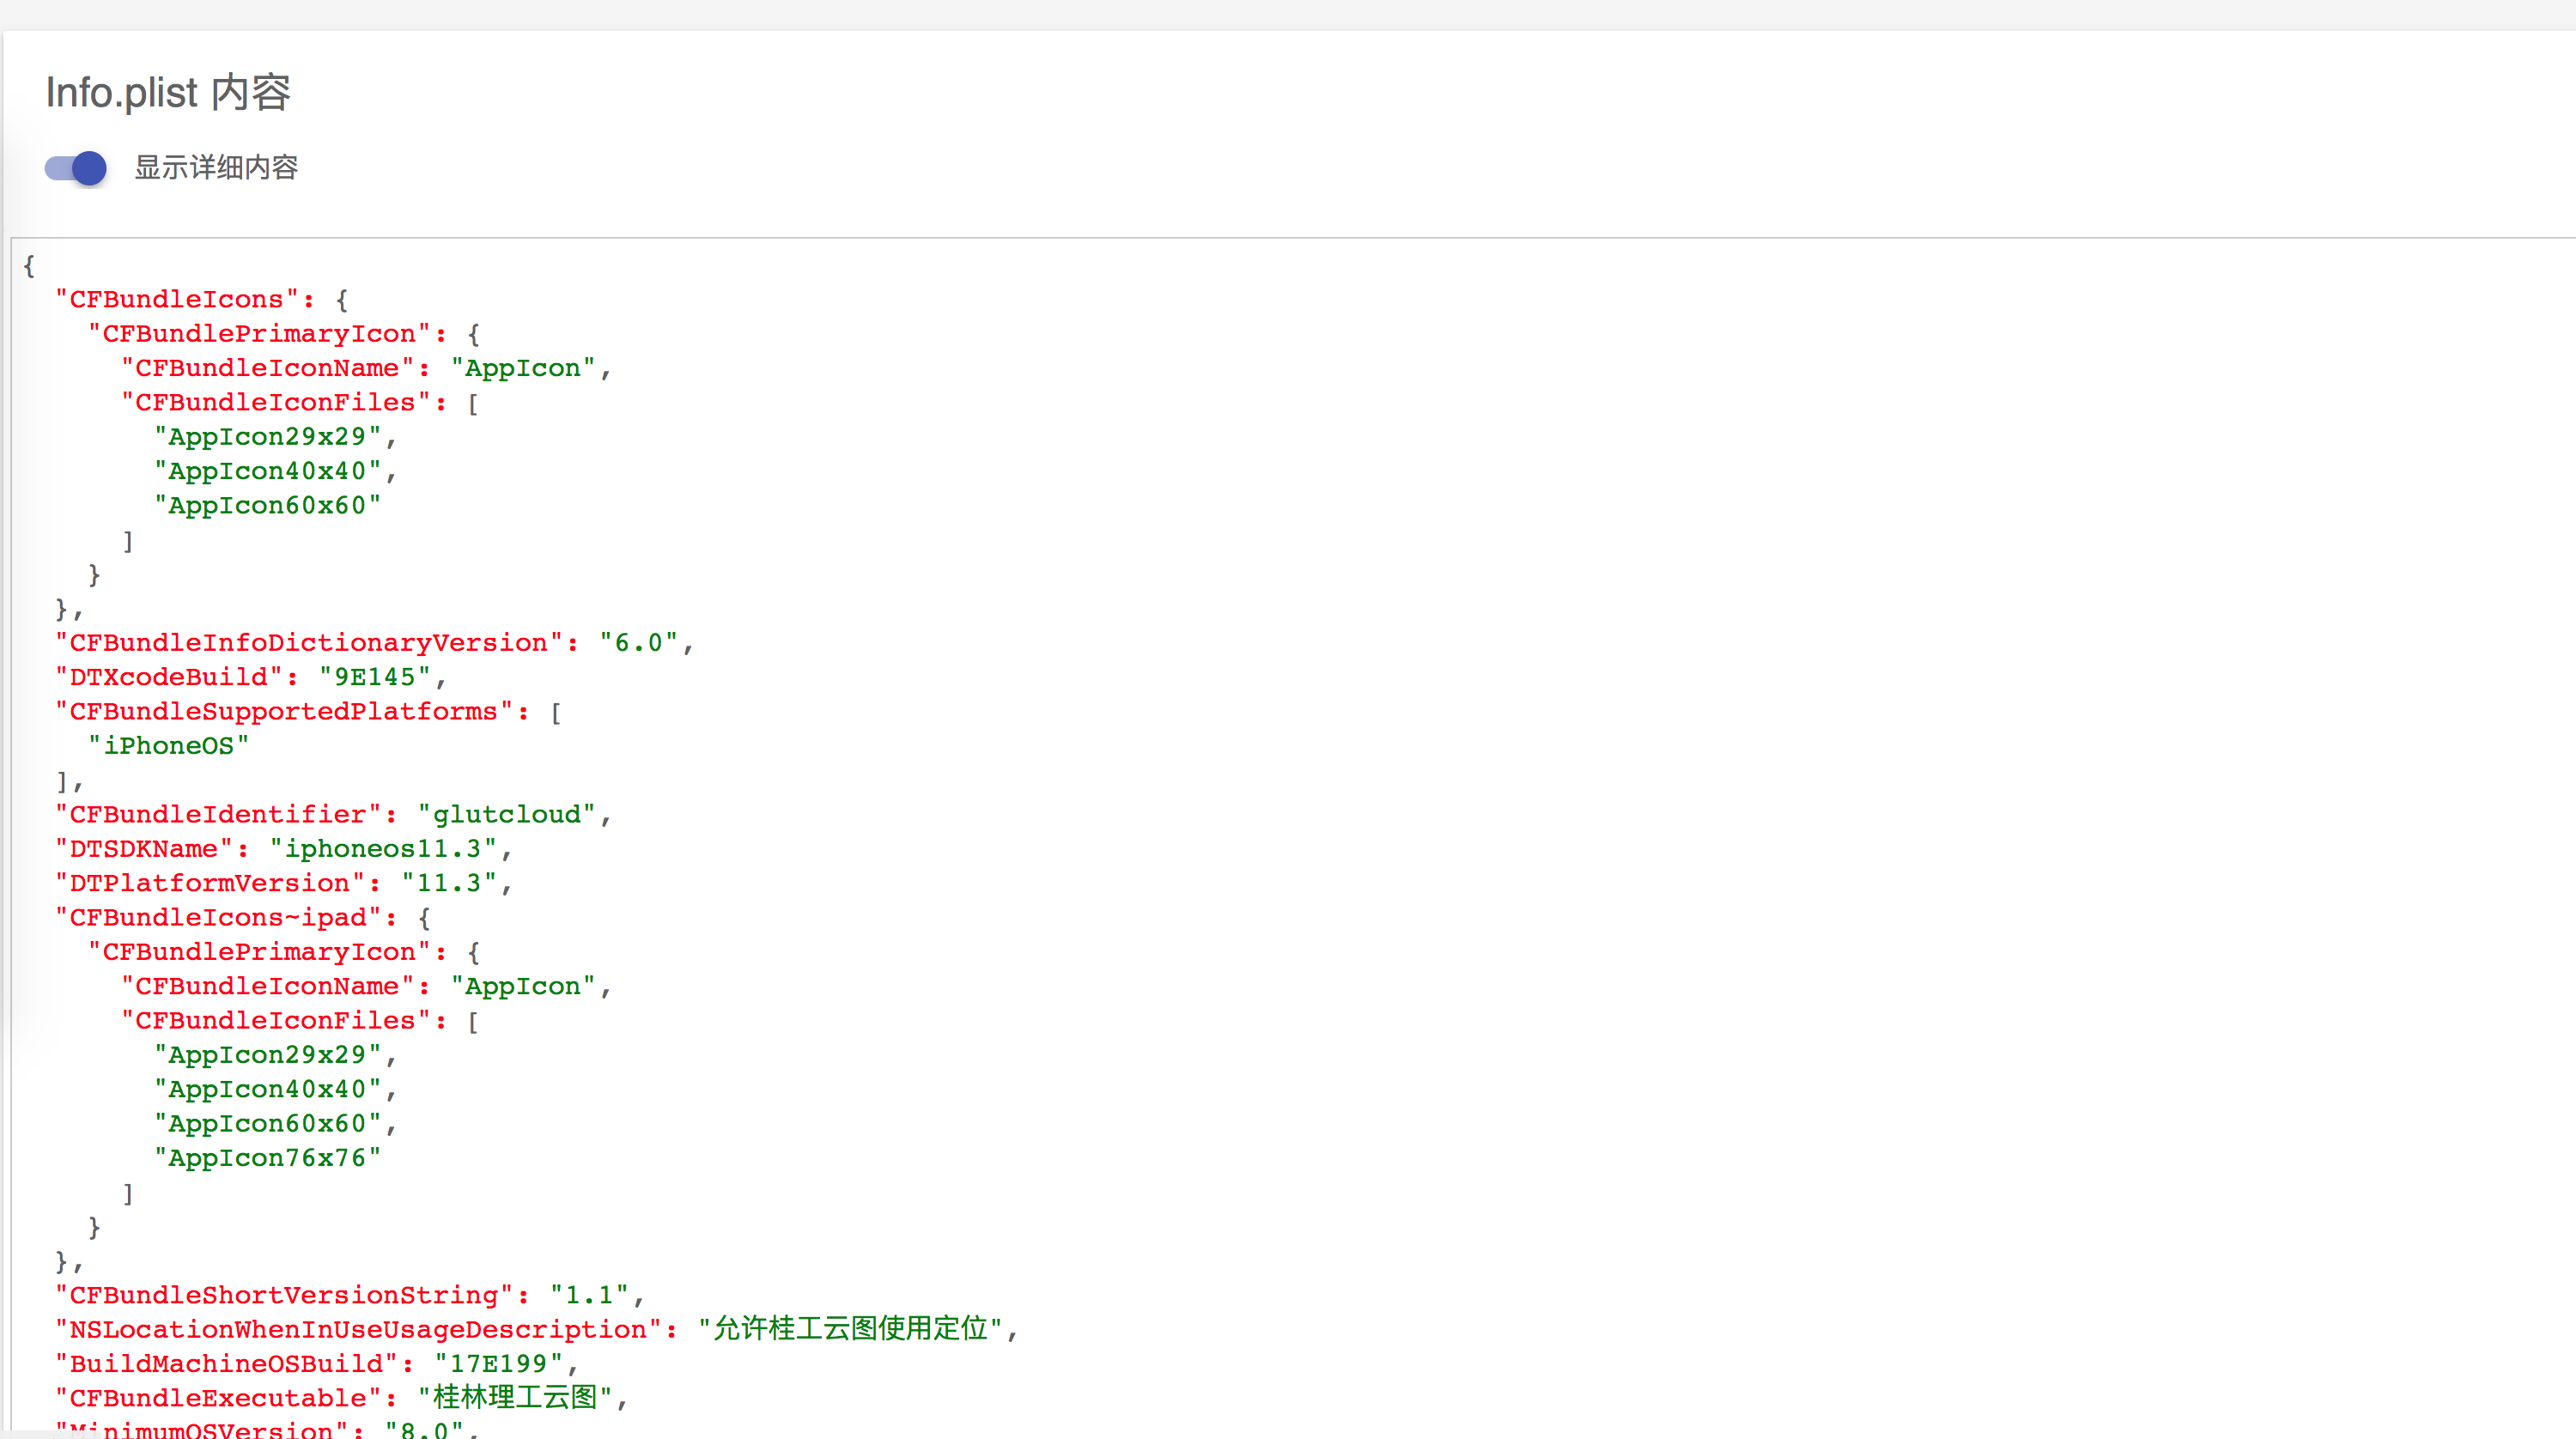This screenshot has width=2576, height=1439.
Task: Click the CFBundleInfoDictionaryVersion key
Action: point(309,643)
